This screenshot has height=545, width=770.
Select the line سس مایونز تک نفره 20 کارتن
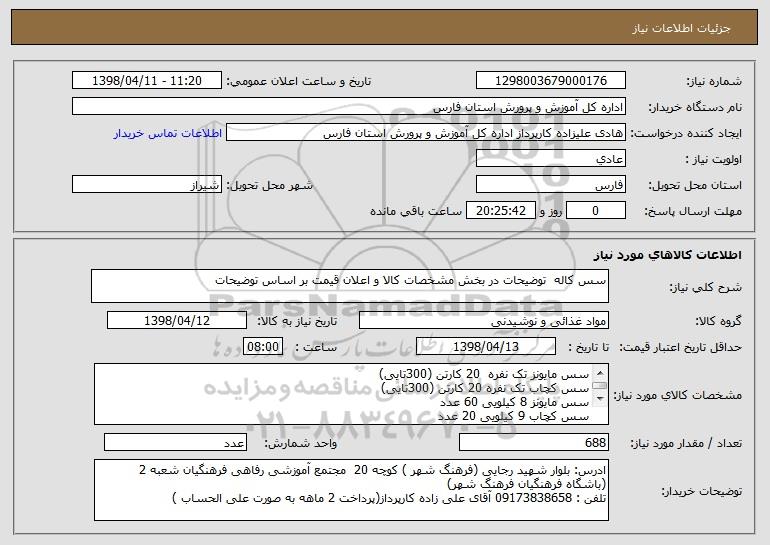tap(484, 375)
